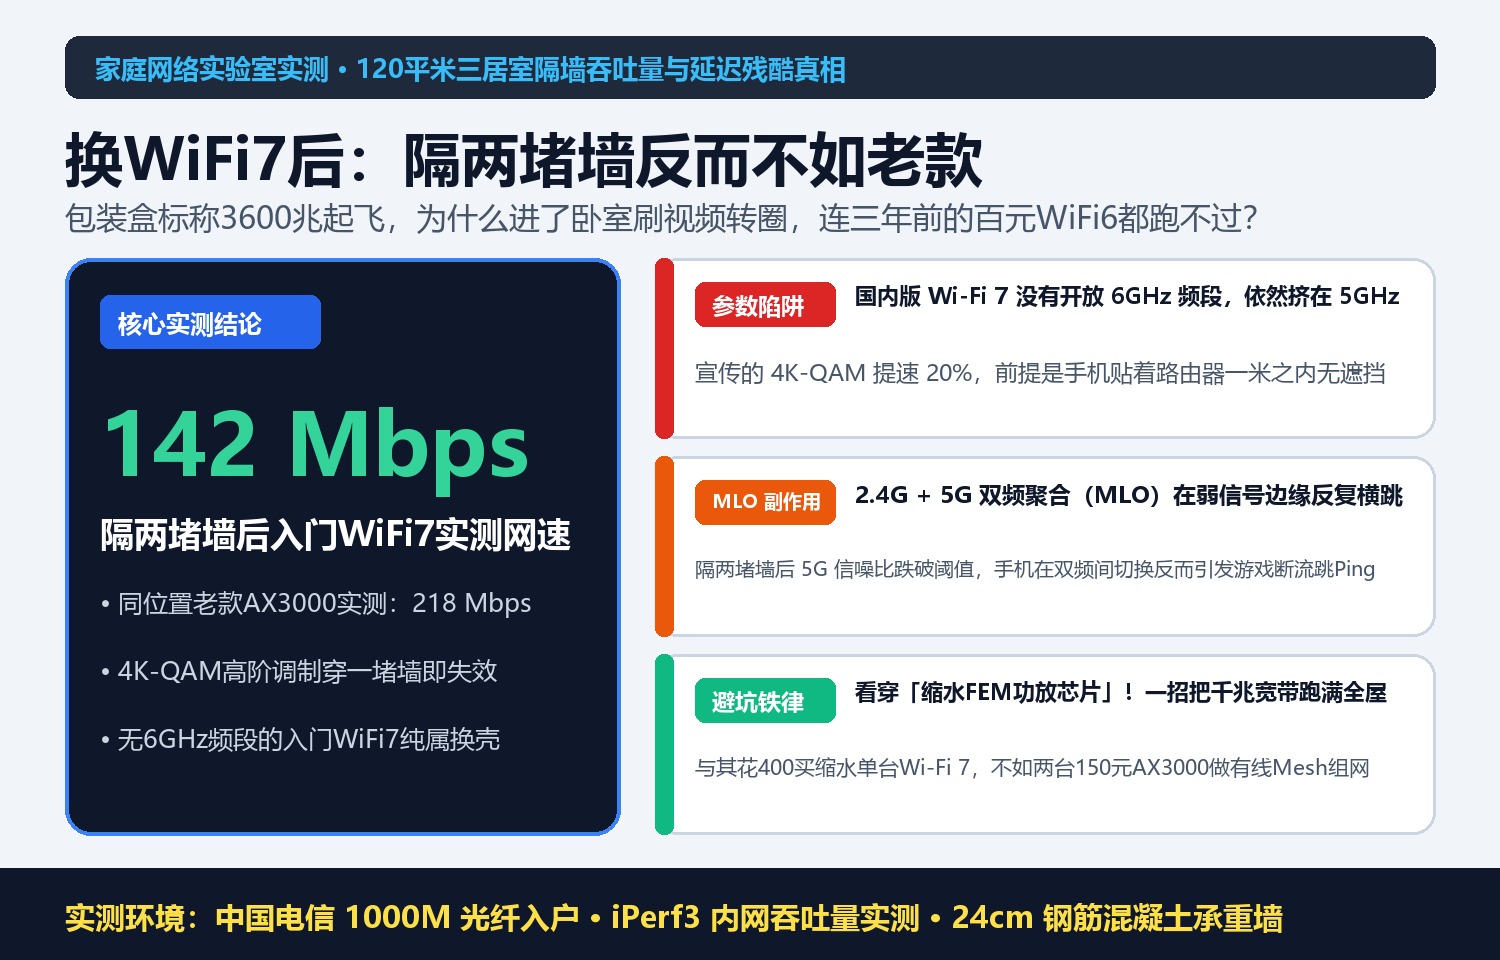
Task: Click the subtitle starting with "包装盒标称3600兆起飞"
Action: (x=661, y=218)
